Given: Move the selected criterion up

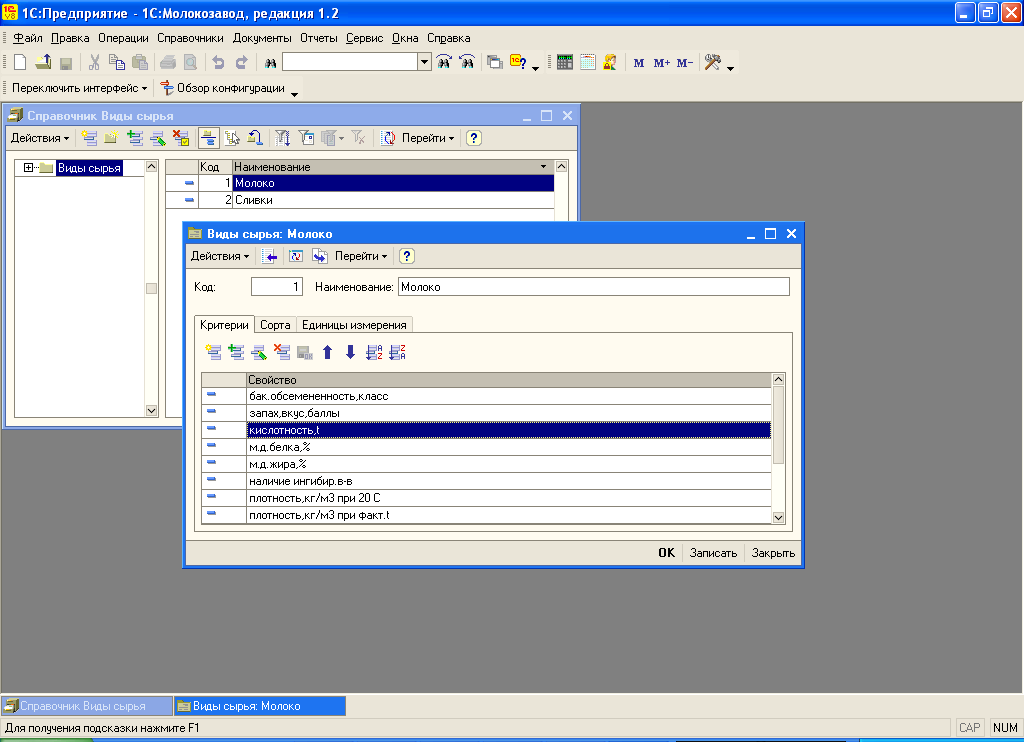Looking at the screenshot, I should 328,353.
